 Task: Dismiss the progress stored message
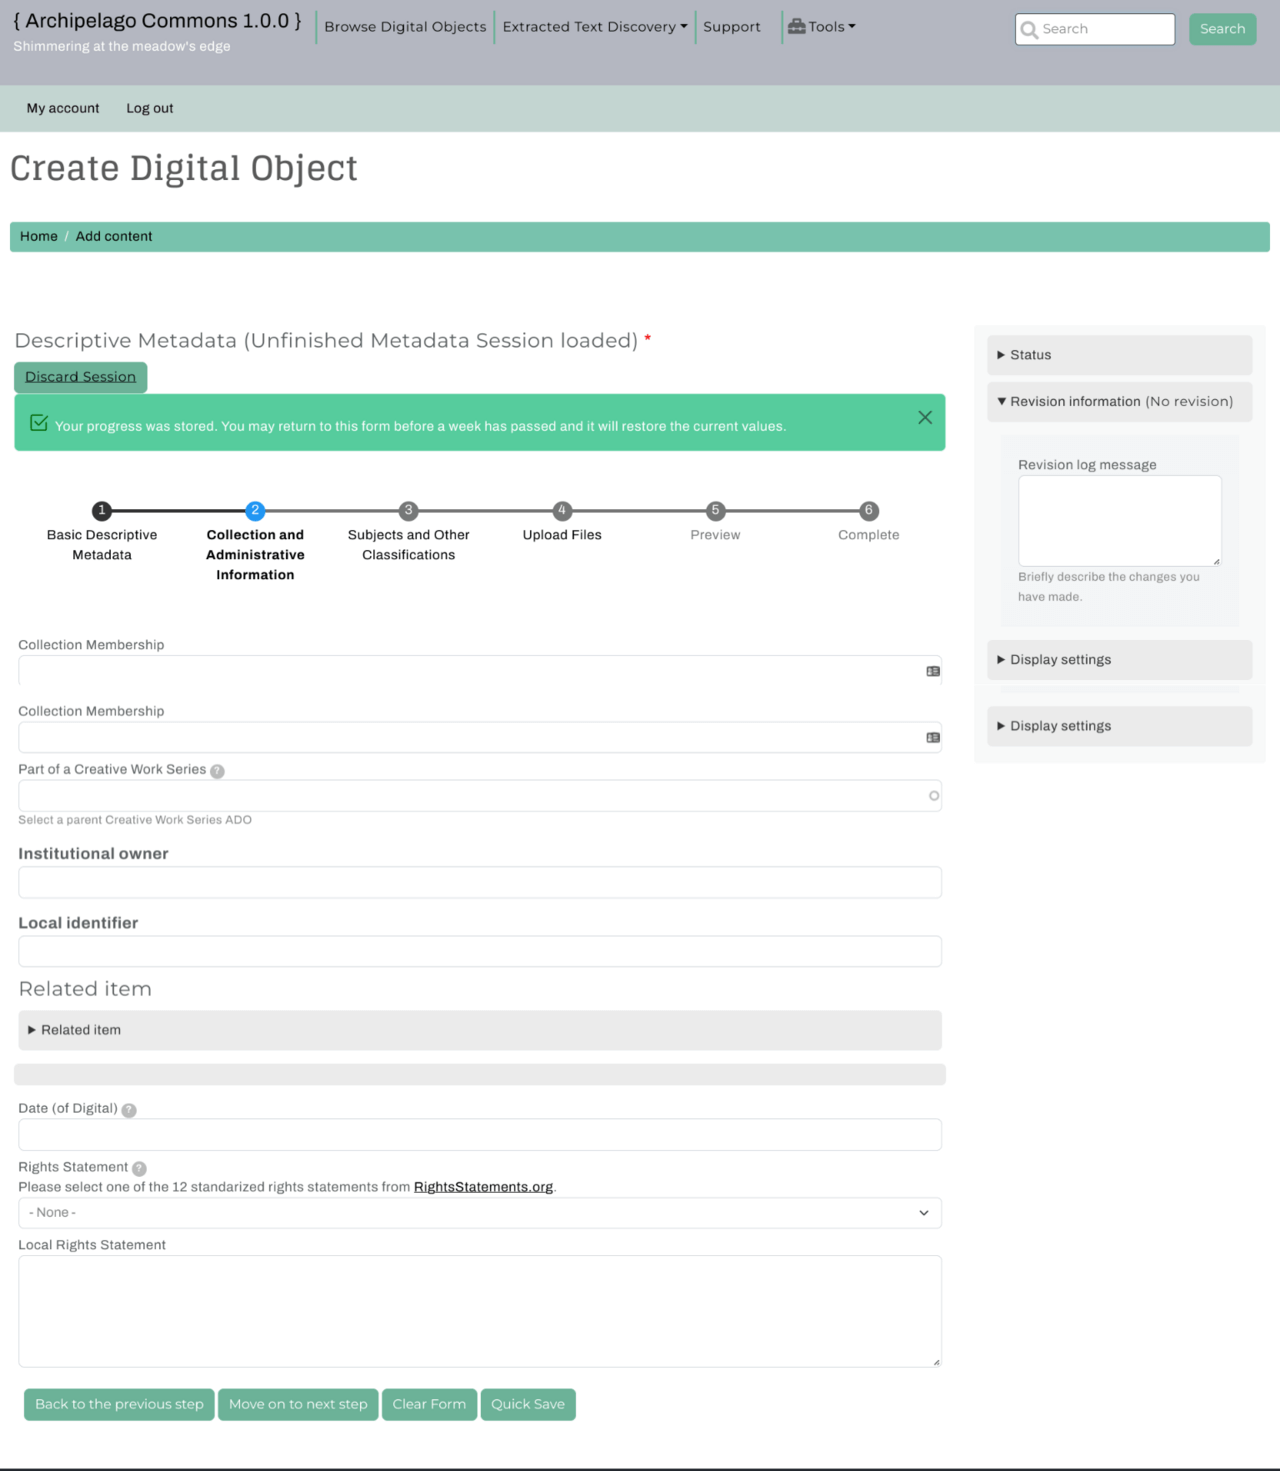pos(925,418)
